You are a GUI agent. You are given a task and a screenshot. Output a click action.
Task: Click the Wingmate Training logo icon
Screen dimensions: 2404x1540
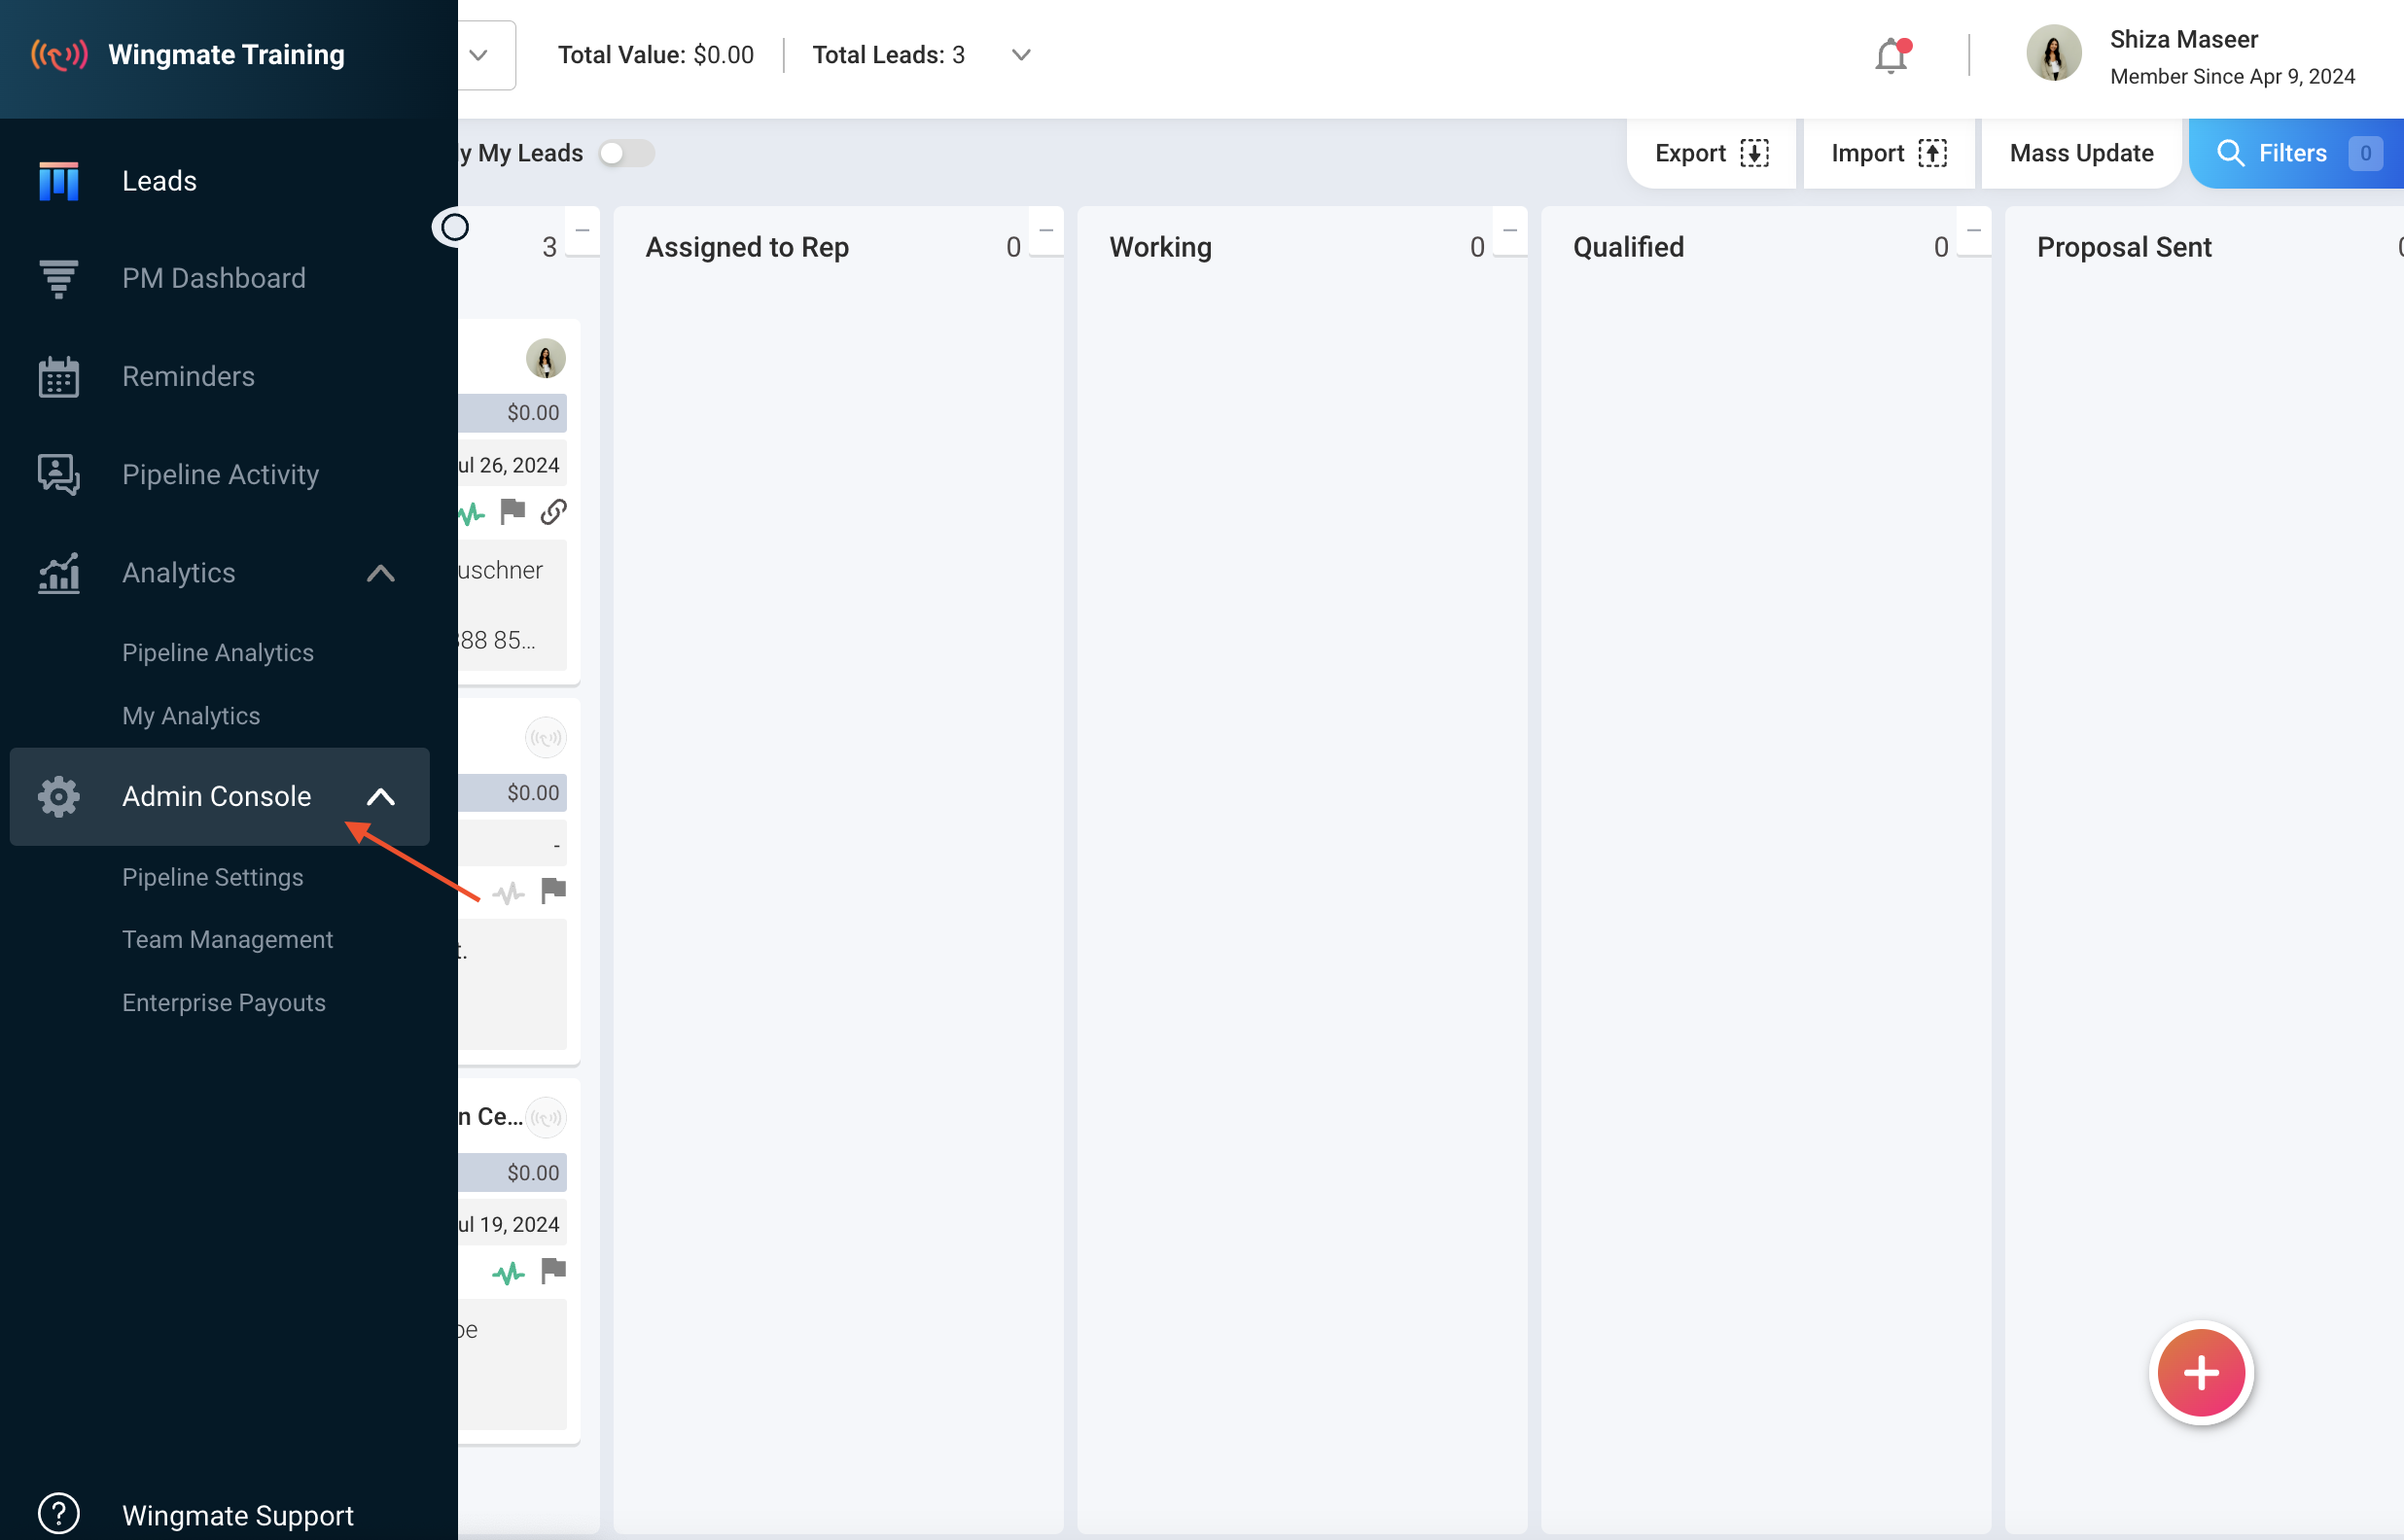click(x=59, y=54)
